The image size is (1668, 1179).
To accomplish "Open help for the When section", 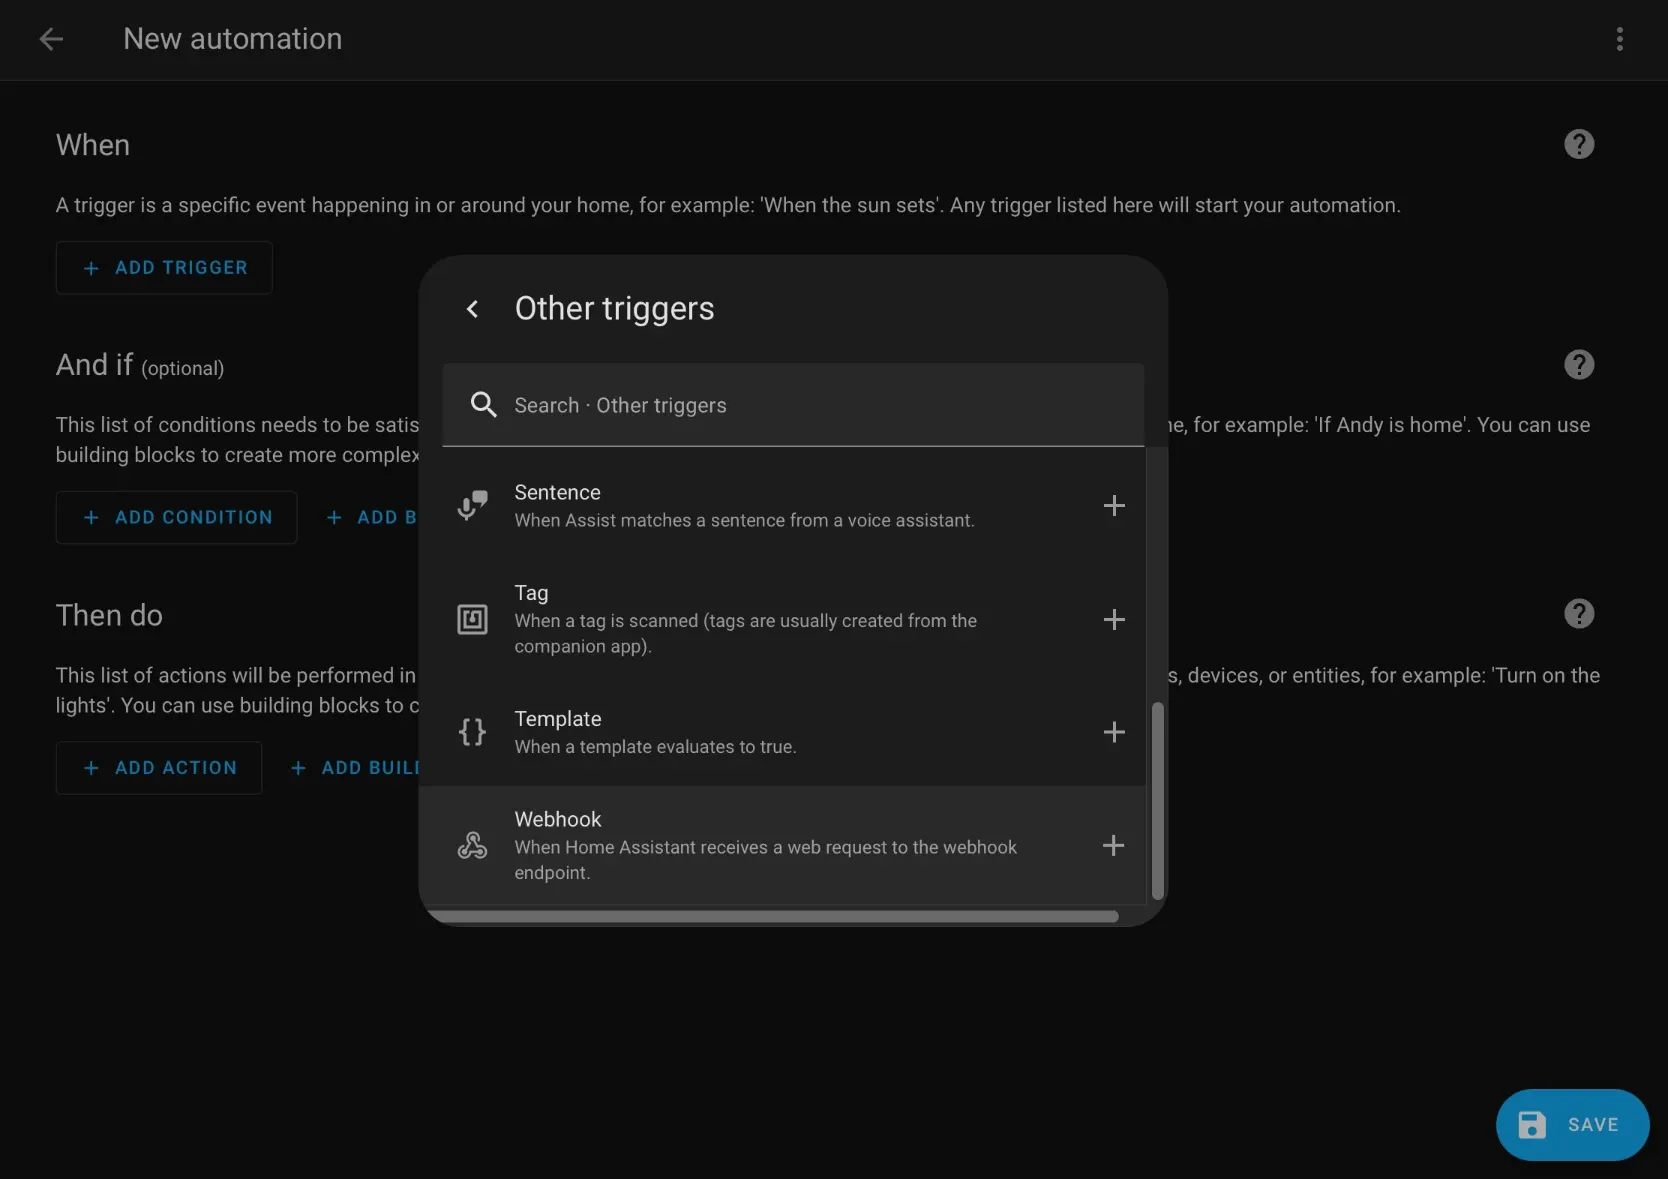I will click(x=1579, y=144).
